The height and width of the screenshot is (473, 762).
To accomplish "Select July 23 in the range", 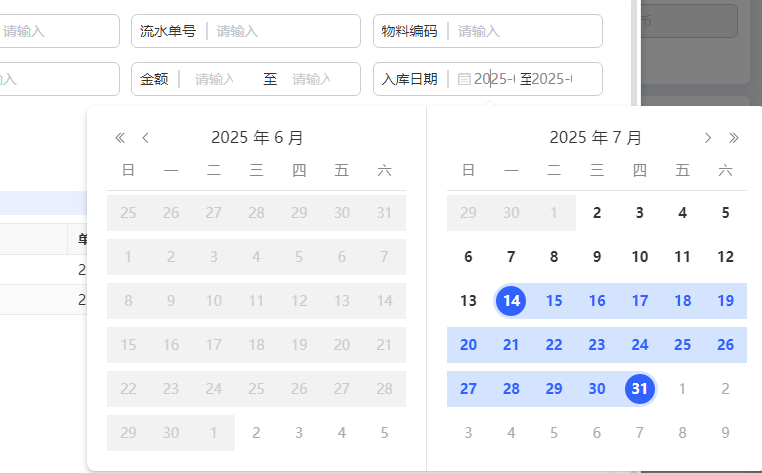I will pyautogui.click(x=597, y=345).
